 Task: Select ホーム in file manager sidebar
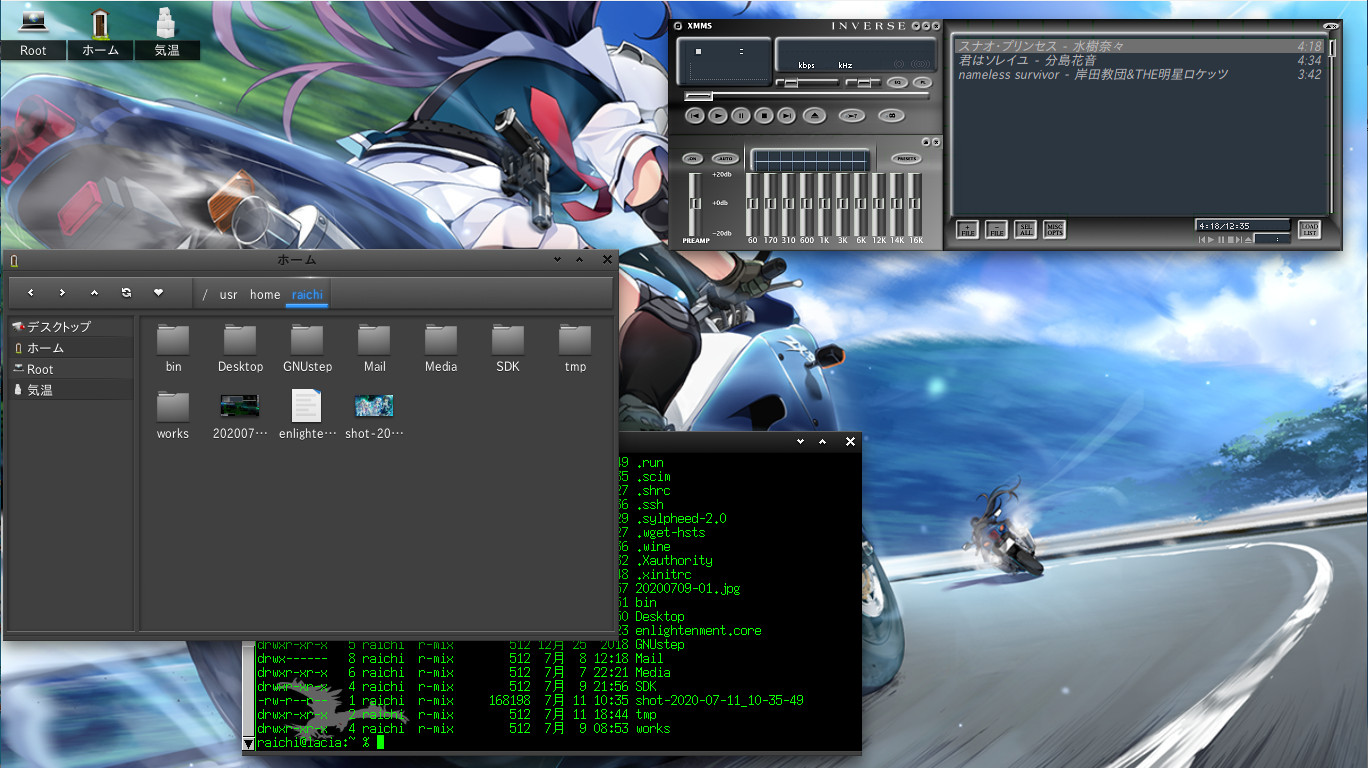[x=70, y=348]
